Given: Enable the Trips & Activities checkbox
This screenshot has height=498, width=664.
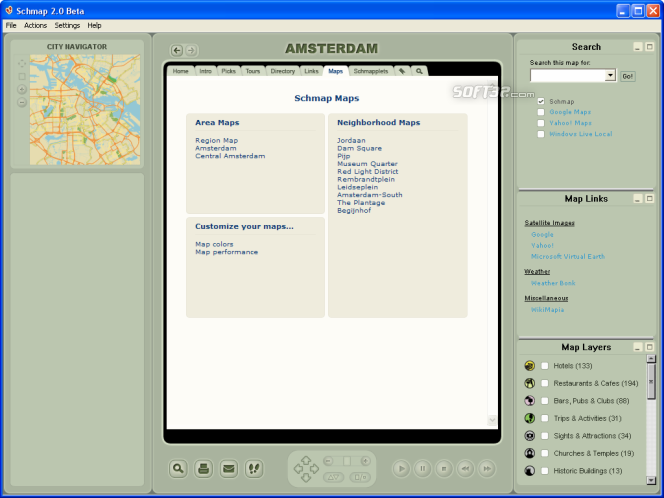Looking at the screenshot, I should [x=545, y=418].
